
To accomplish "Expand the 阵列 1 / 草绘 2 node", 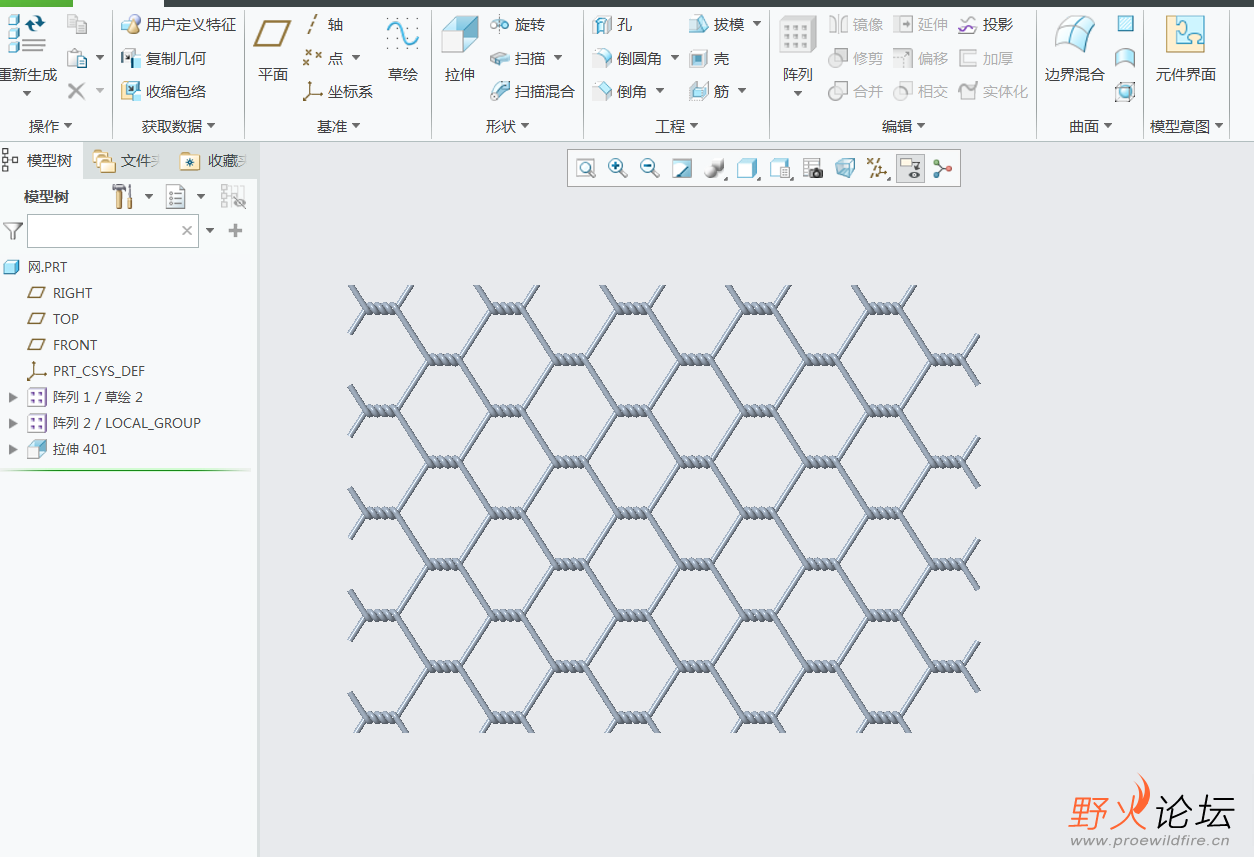I will [13, 397].
